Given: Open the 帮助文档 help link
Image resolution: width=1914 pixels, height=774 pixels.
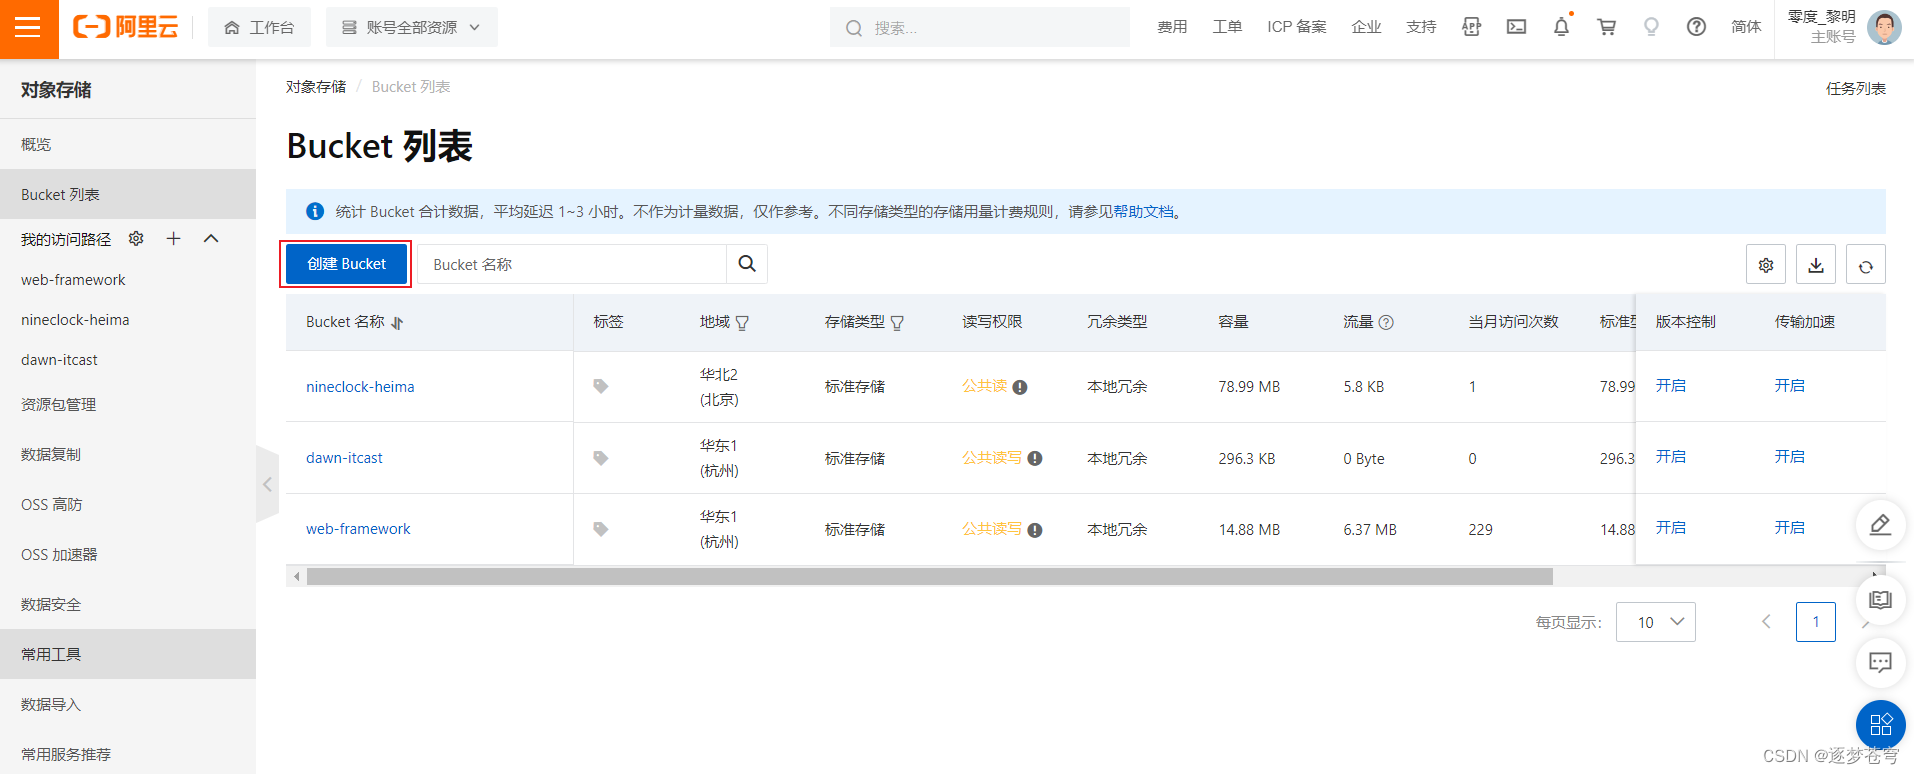Looking at the screenshot, I should 1143,211.
